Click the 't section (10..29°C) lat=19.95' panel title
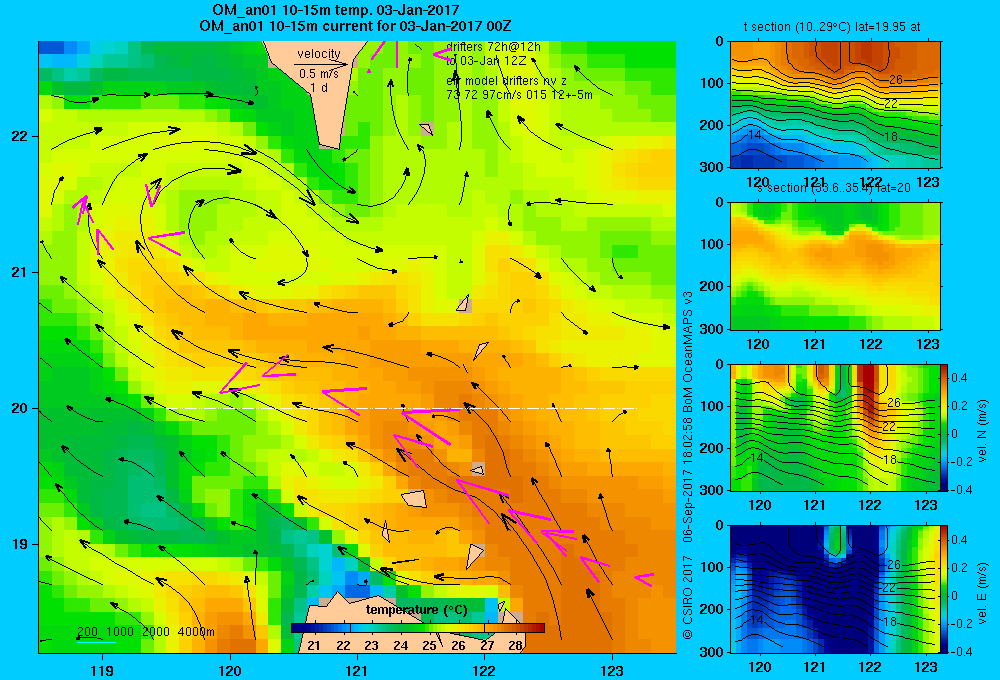 coord(832,27)
